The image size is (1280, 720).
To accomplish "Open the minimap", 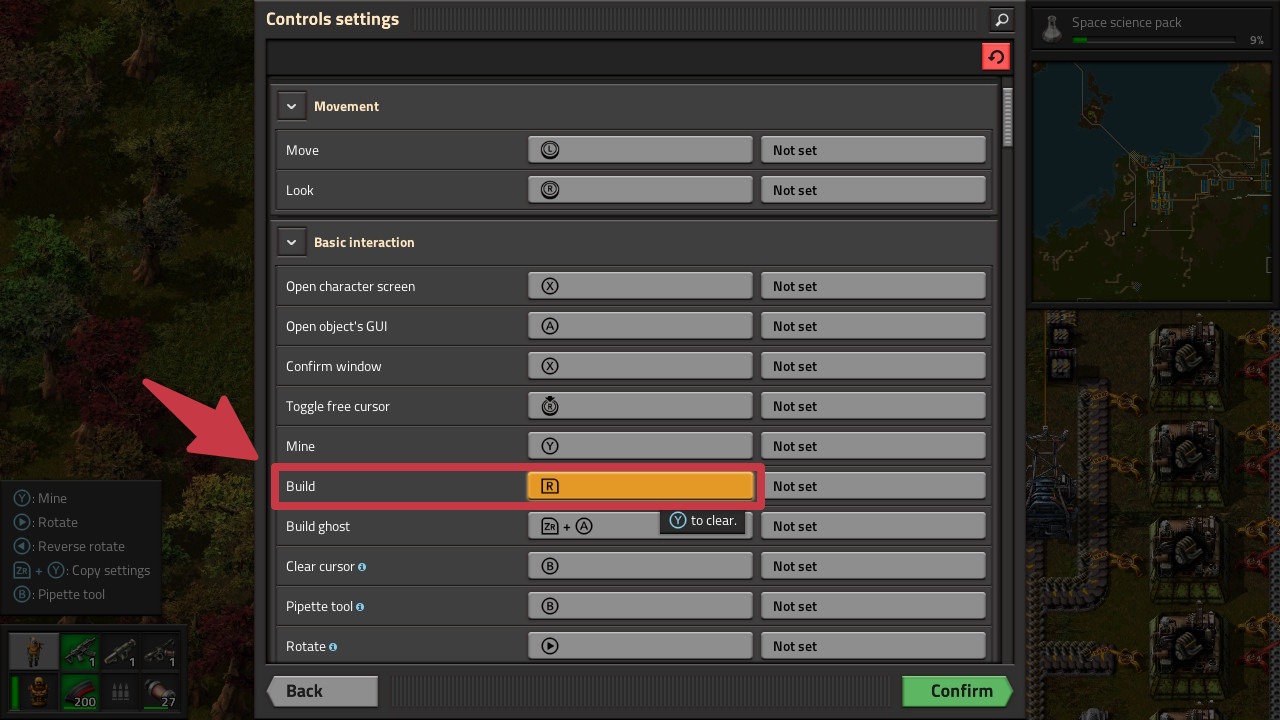I will tap(1154, 181).
